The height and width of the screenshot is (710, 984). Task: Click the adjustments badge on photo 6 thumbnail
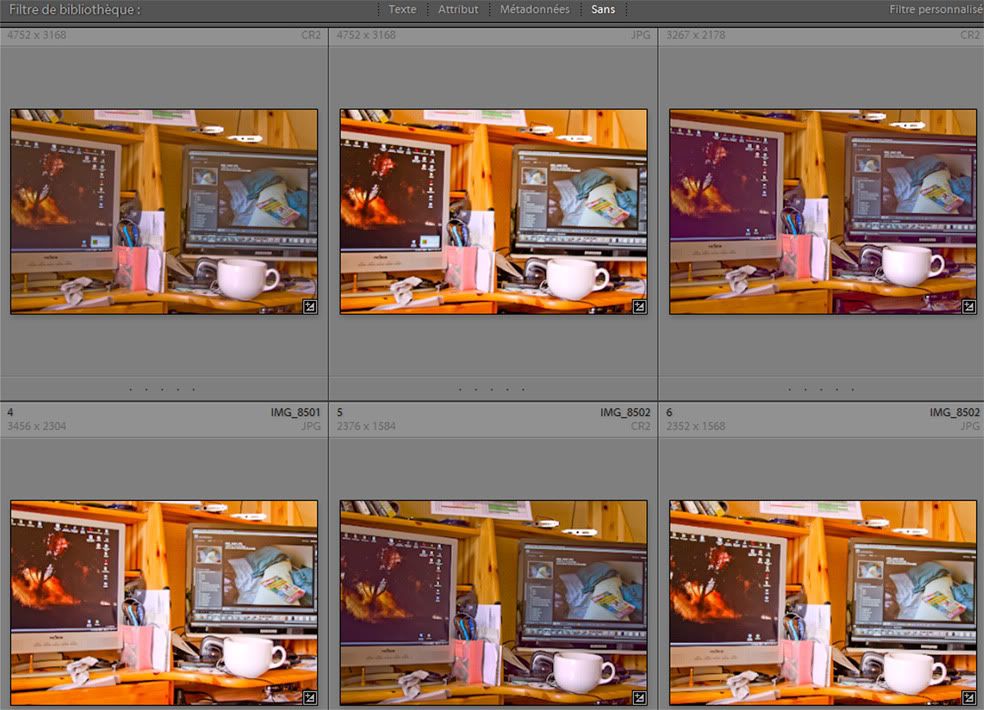pyautogui.click(x=968, y=697)
